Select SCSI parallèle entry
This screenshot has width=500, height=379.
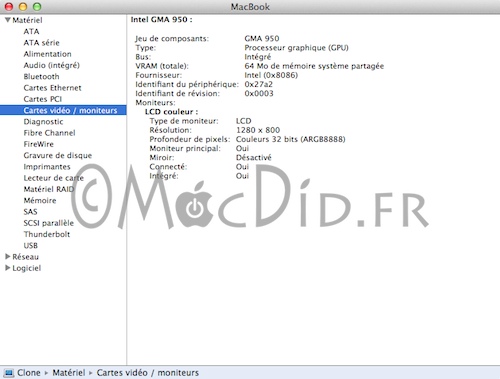[x=48, y=223]
